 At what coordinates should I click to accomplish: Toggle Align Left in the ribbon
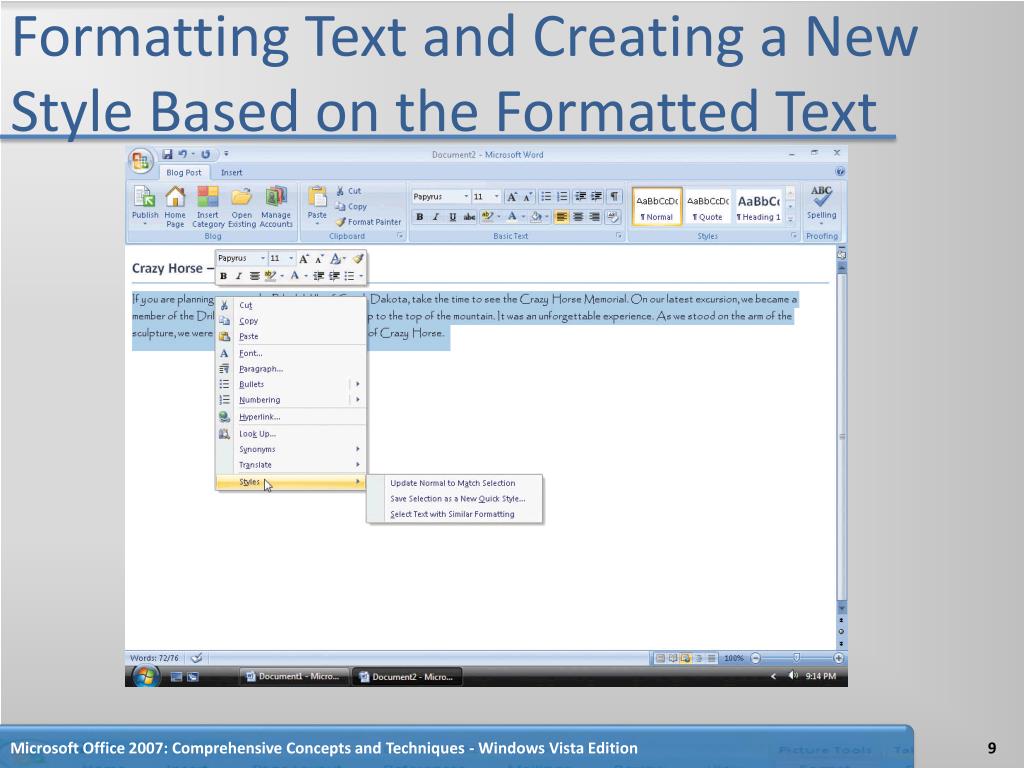coord(561,217)
